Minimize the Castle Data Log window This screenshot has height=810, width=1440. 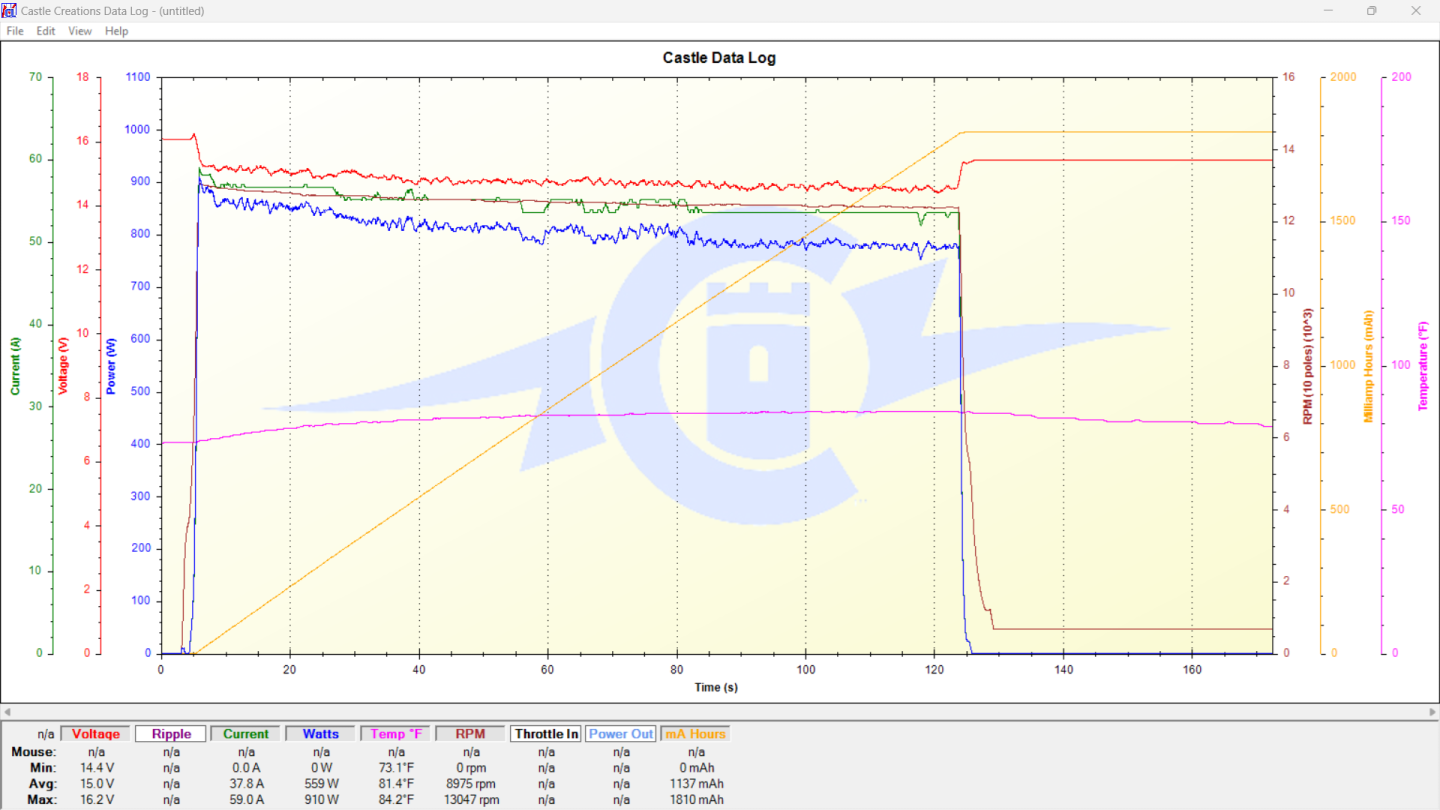pos(1328,10)
